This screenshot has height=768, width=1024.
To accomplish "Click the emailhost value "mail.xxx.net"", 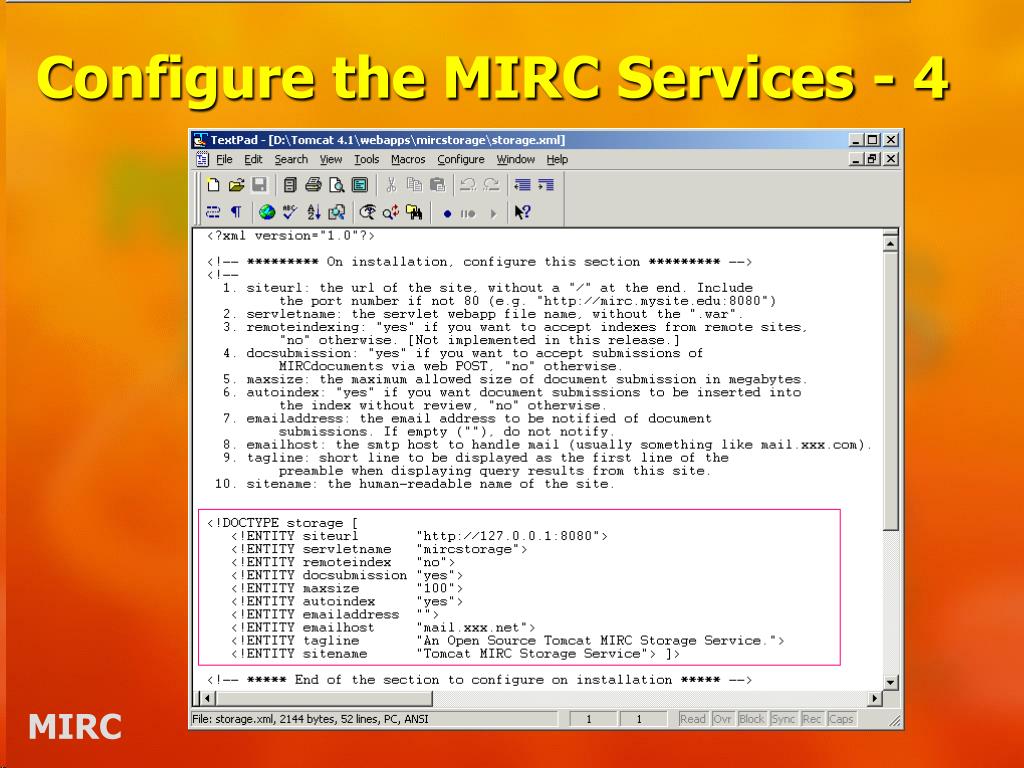I will pyautogui.click(x=472, y=628).
